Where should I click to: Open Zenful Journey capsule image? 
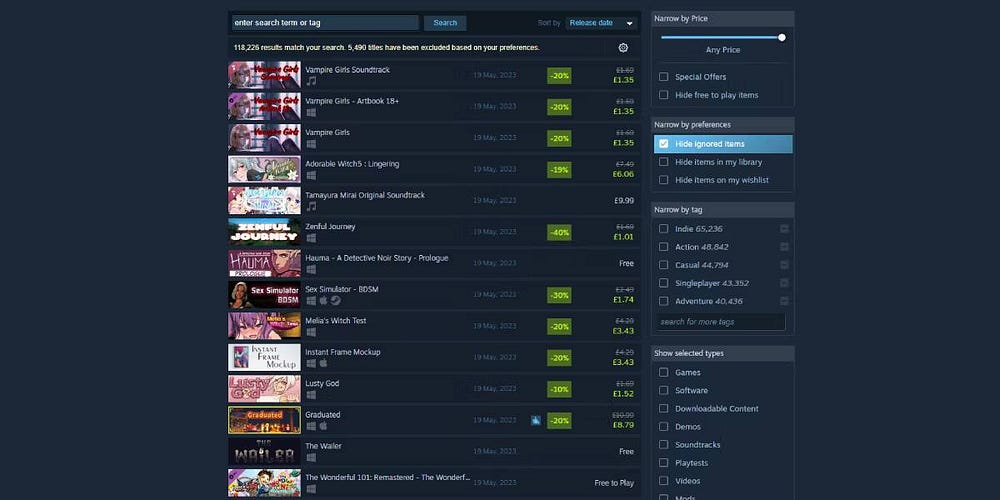(264, 232)
